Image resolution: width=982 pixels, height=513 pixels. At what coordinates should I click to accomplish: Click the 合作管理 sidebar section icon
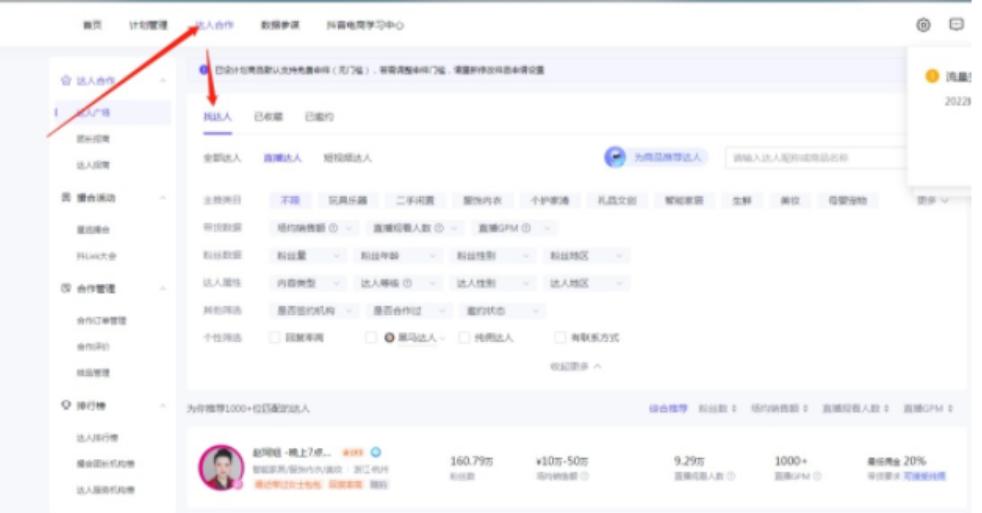66,288
